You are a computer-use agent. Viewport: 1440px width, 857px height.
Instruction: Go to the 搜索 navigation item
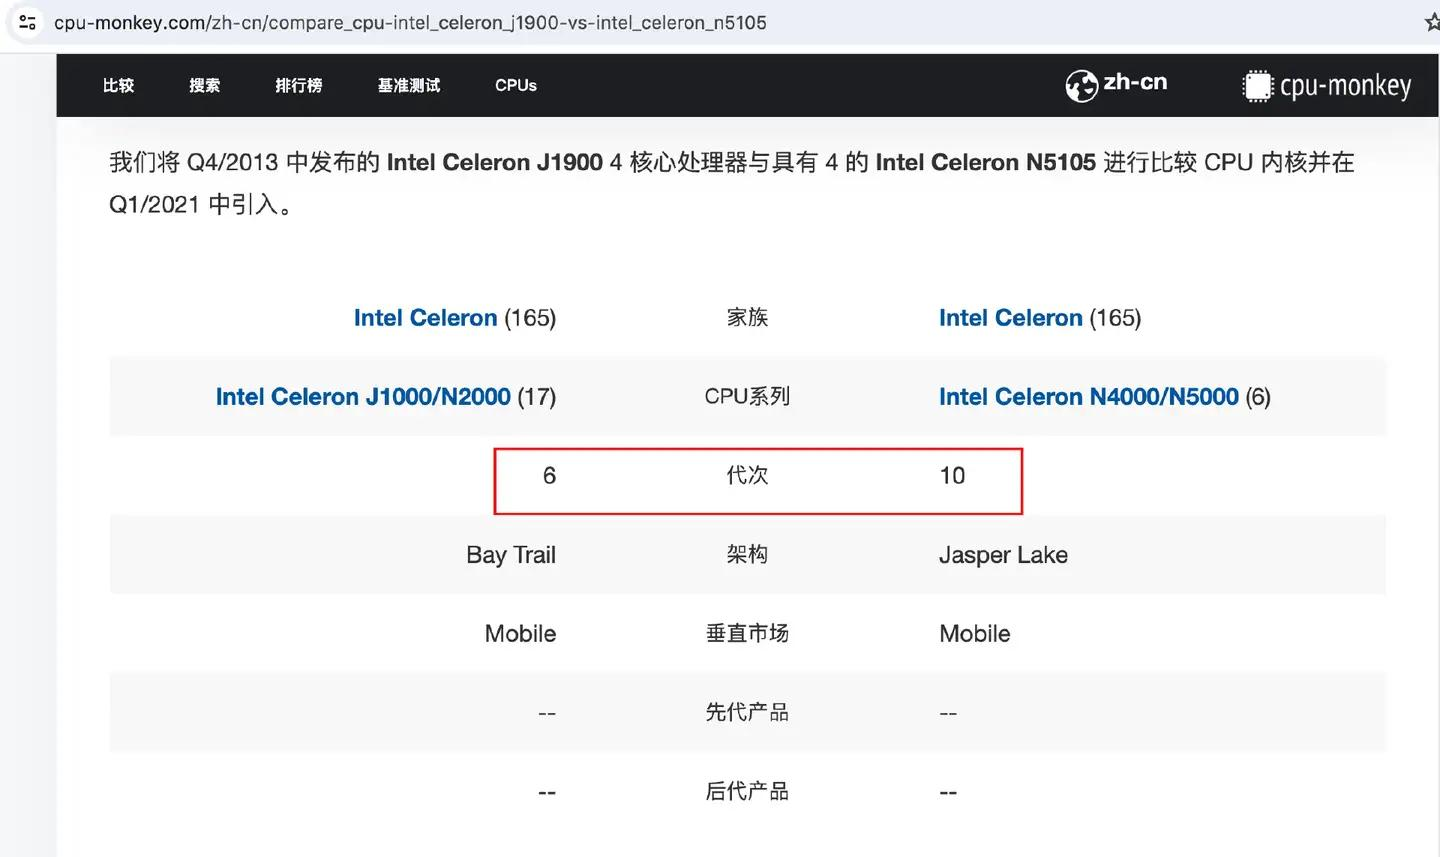204,86
